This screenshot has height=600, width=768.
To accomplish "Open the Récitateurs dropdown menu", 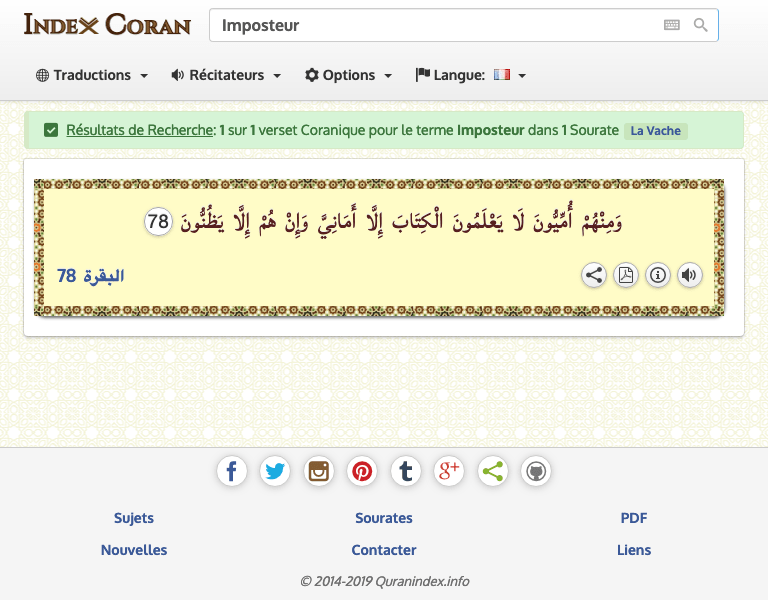I will point(226,75).
